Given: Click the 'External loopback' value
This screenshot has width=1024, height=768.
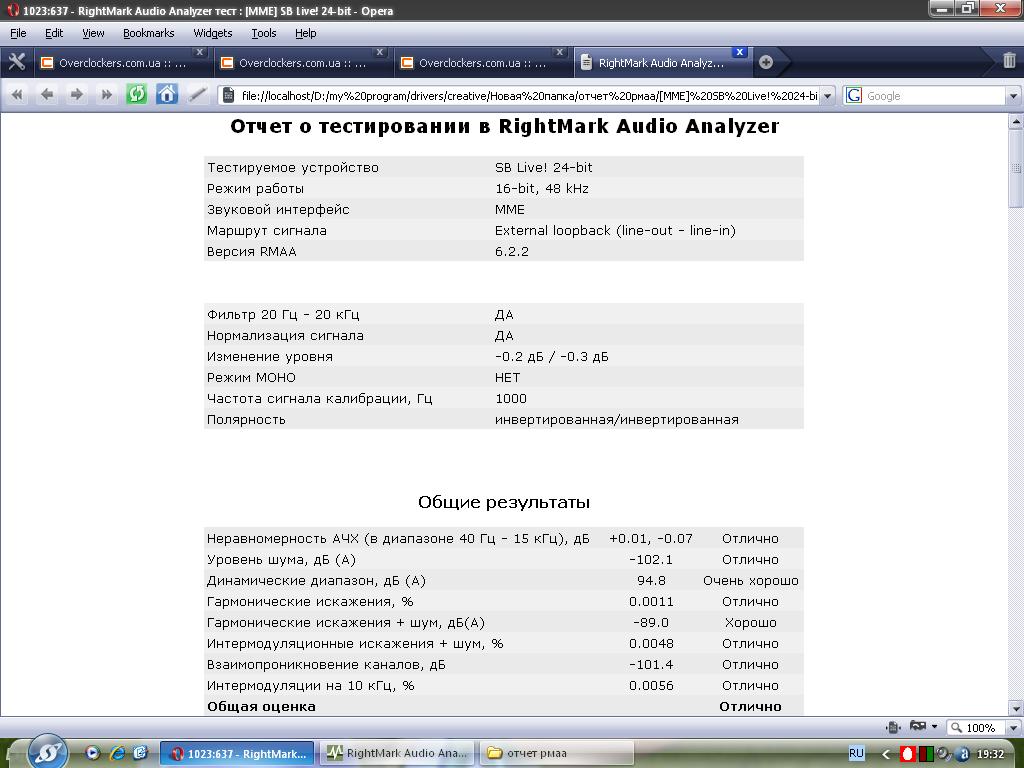Looking at the screenshot, I should pos(615,231).
